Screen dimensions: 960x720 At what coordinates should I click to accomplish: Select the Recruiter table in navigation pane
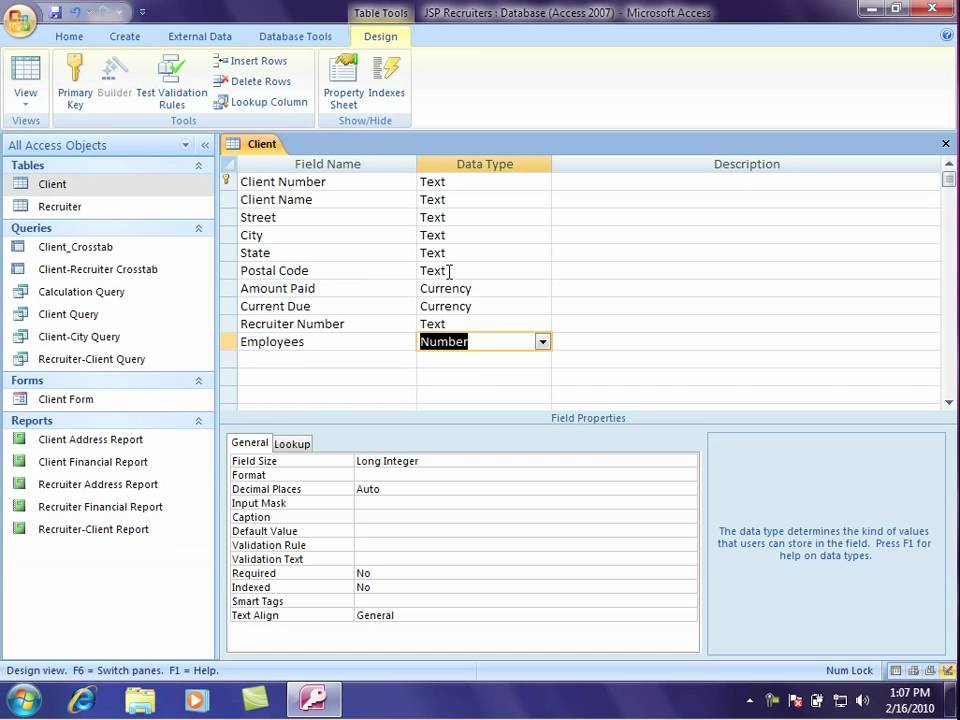click(x=59, y=207)
